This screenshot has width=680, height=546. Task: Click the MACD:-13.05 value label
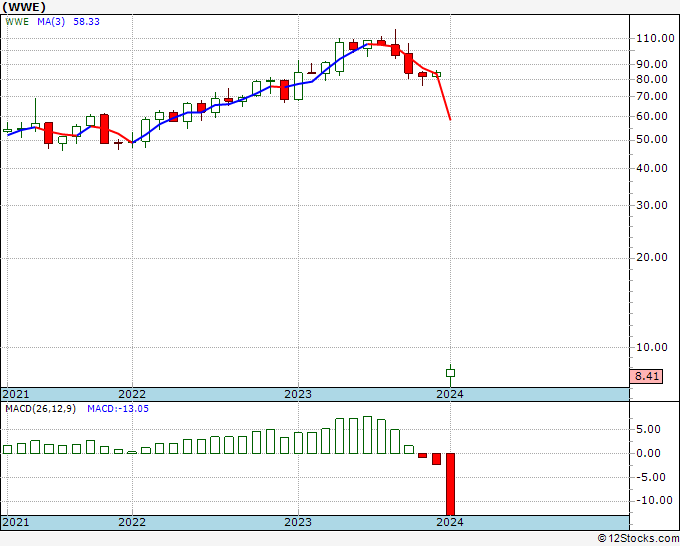coord(118,409)
